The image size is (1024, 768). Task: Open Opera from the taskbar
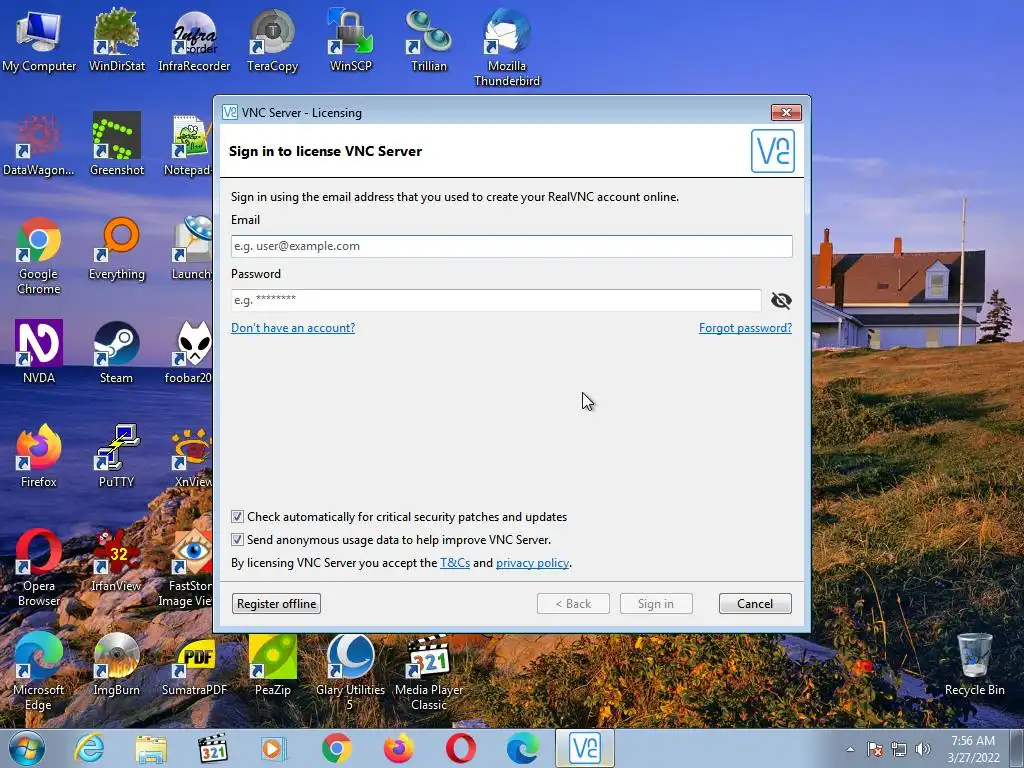click(x=461, y=748)
